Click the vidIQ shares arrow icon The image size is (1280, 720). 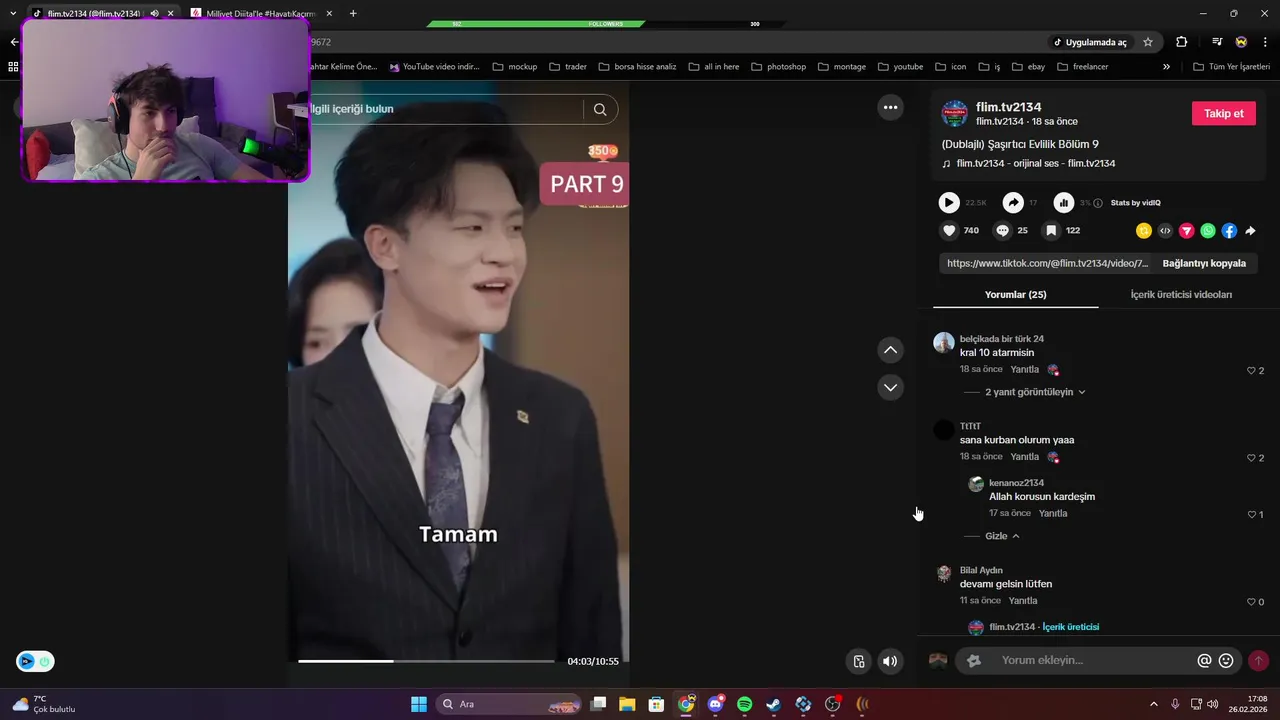point(1013,203)
